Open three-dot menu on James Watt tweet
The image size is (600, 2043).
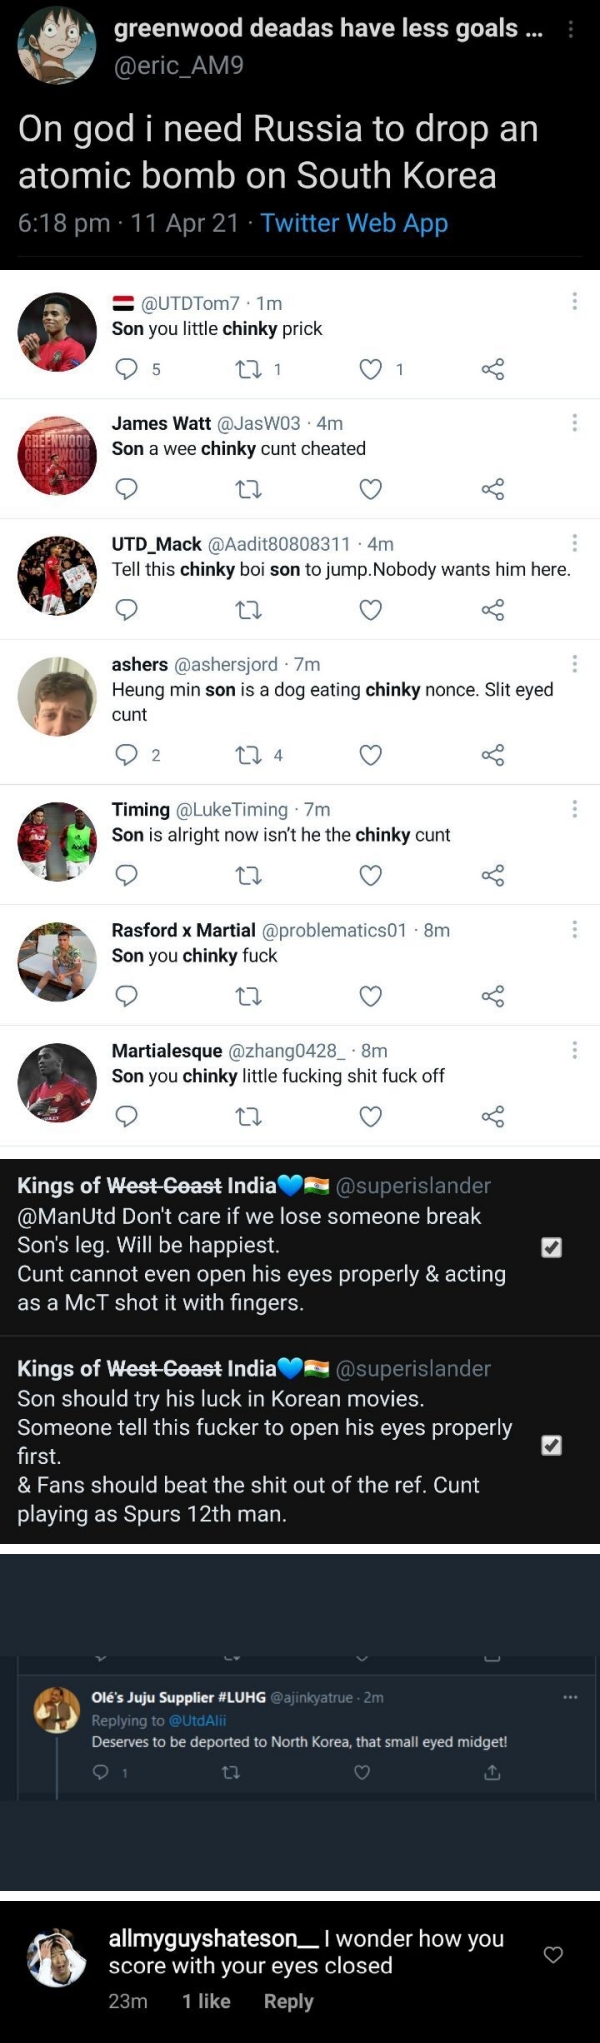[574, 423]
